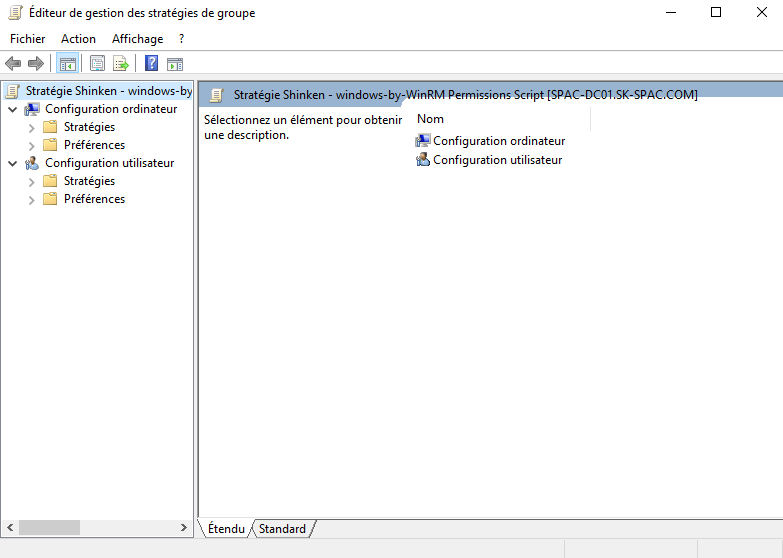Select Configuration utilisateur in right pane list
The height and width of the screenshot is (558, 783).
click(497, 160)
